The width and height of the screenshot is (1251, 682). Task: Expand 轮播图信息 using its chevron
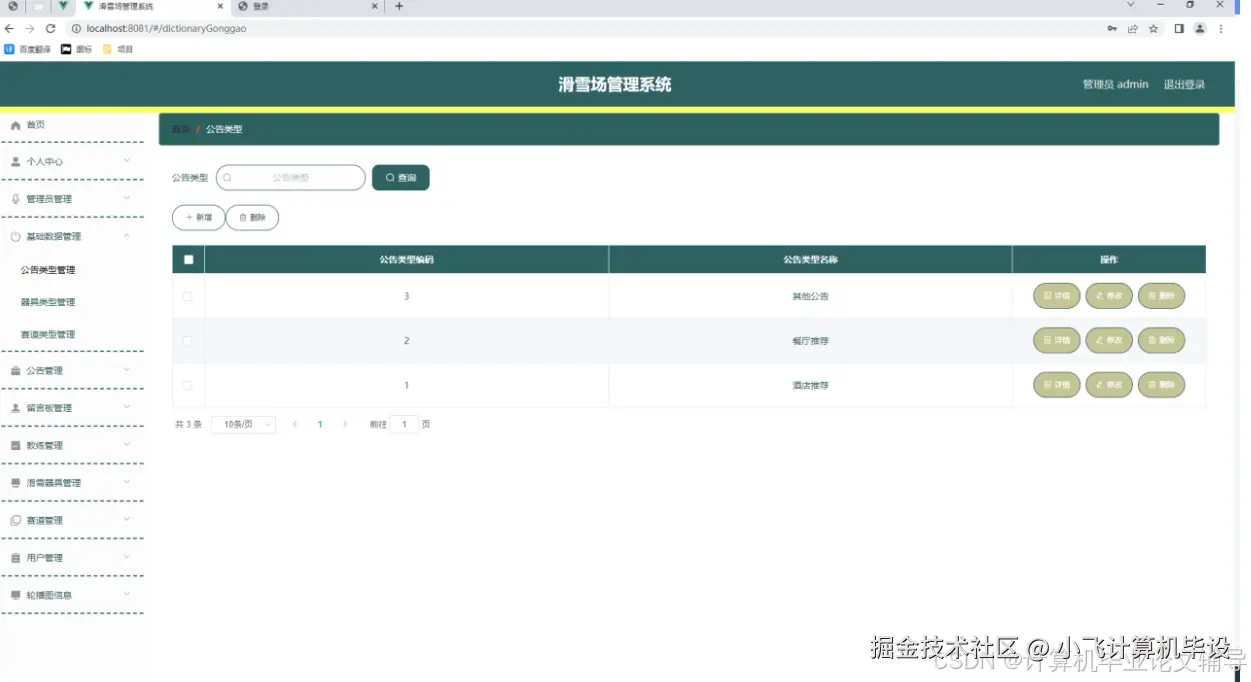[127, 594]
